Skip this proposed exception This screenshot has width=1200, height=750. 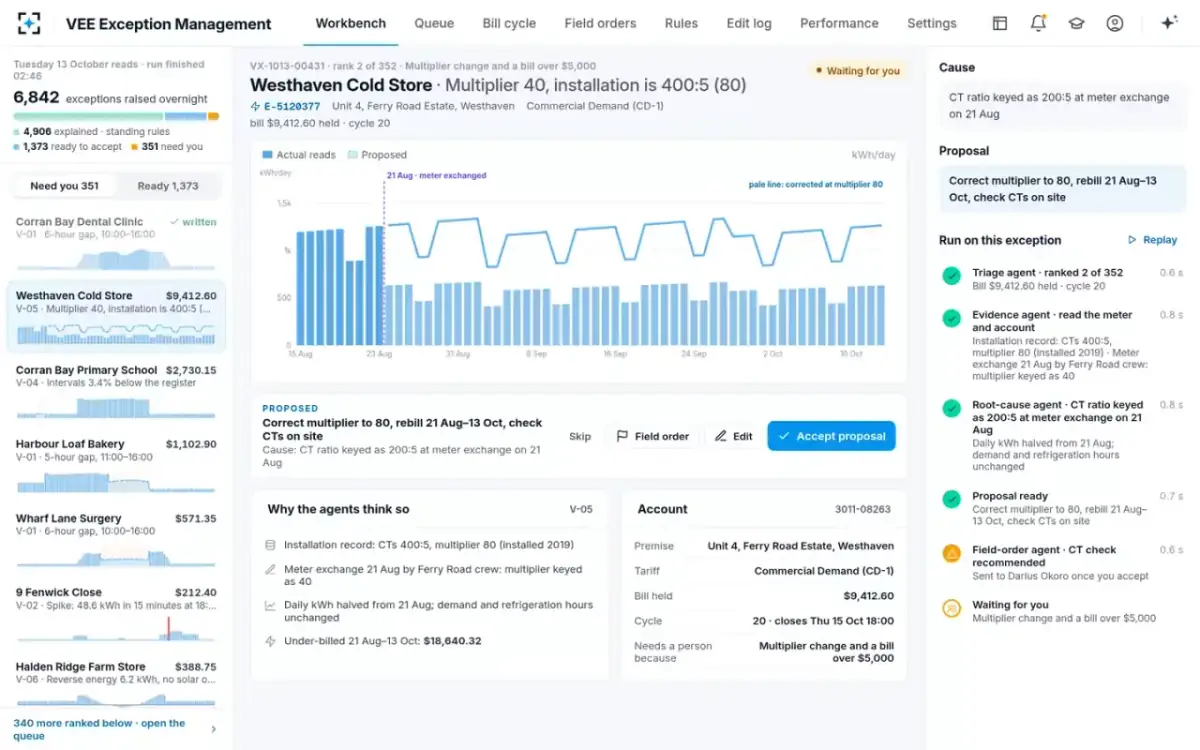pos(580,436)
